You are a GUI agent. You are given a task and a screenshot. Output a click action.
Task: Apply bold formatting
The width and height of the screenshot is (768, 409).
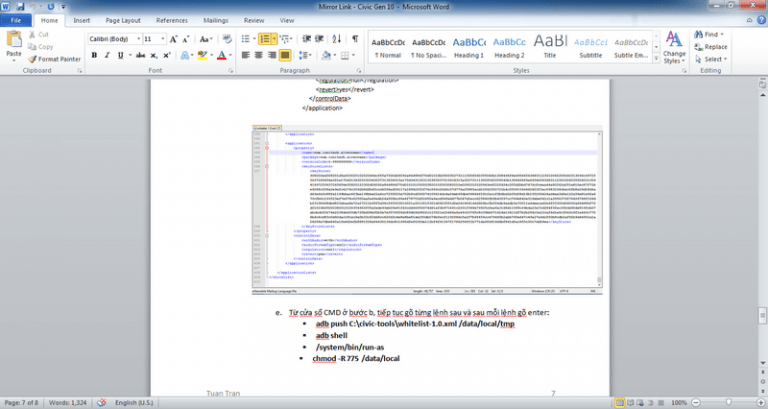(x=93, y=57)
